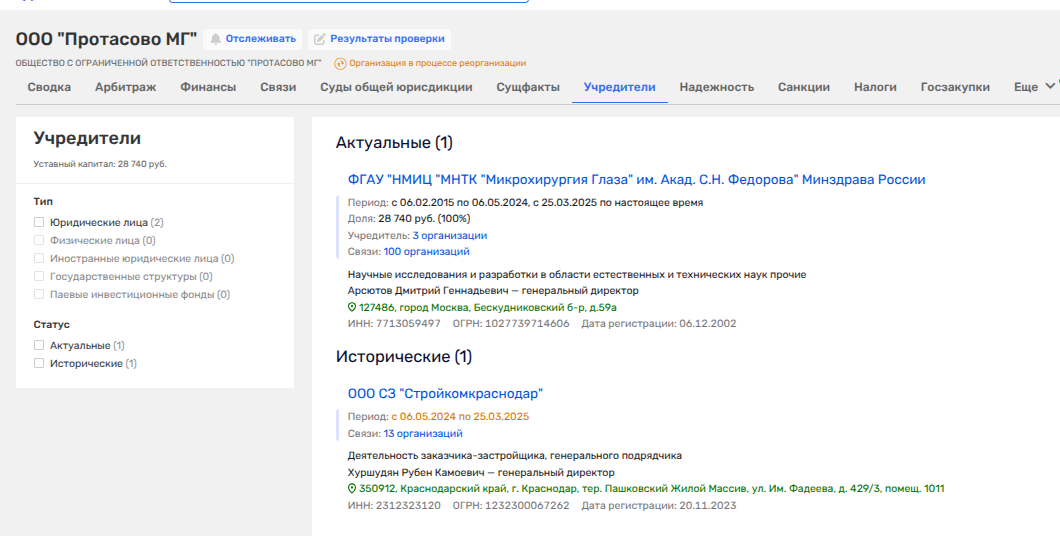Toggle Государственные структуры checkbox
This screenshot has height=536, width=1060.
point(39,276)
